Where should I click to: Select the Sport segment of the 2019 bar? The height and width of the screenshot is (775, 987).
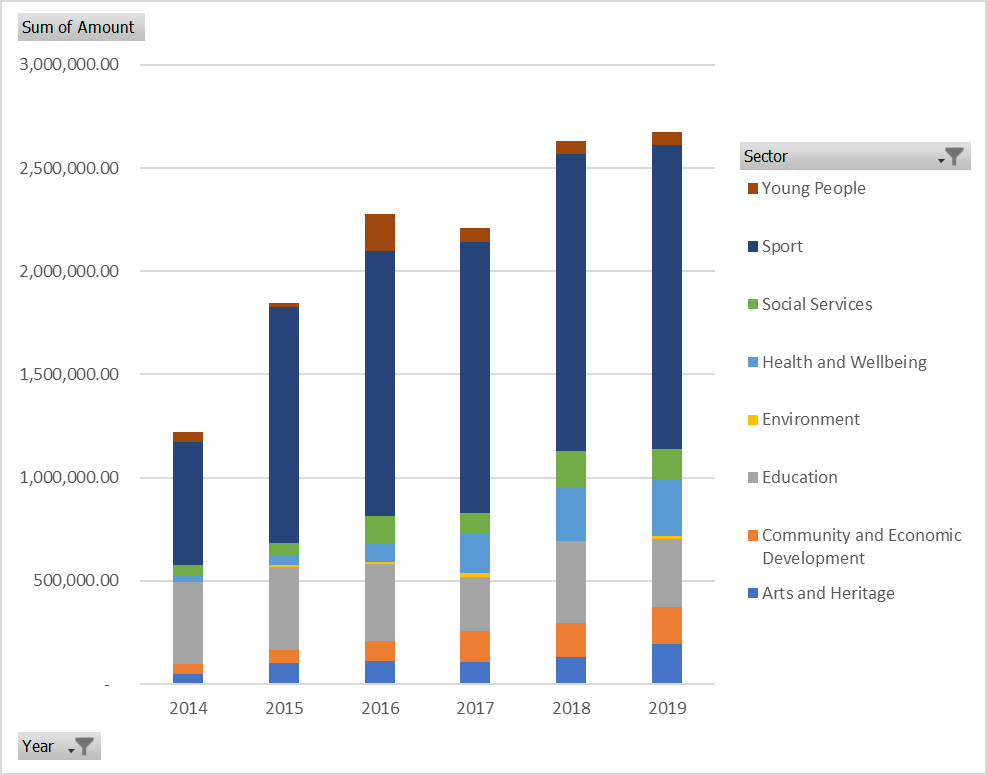tap(667, 297)
